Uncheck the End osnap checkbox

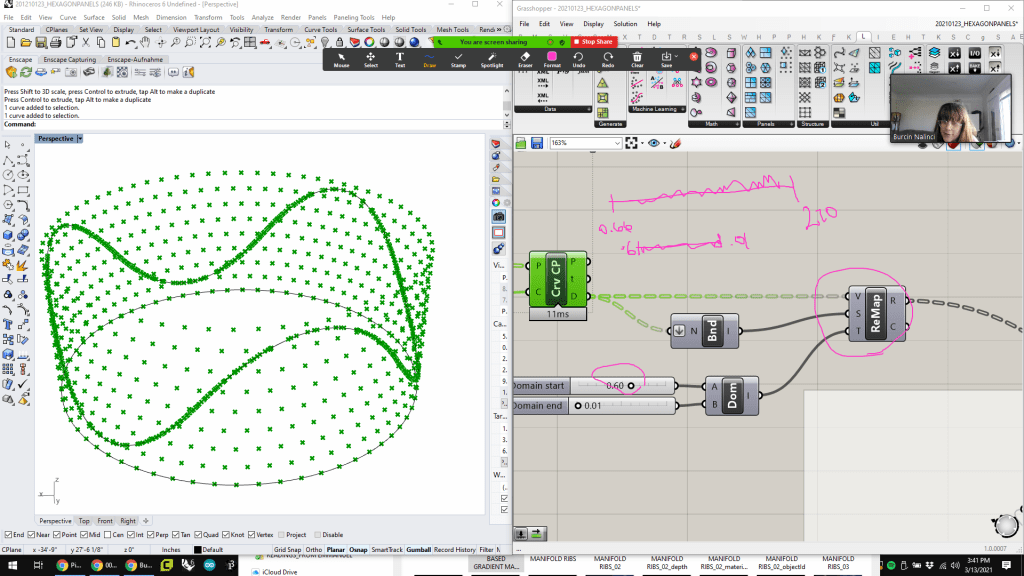click(8, 535)
